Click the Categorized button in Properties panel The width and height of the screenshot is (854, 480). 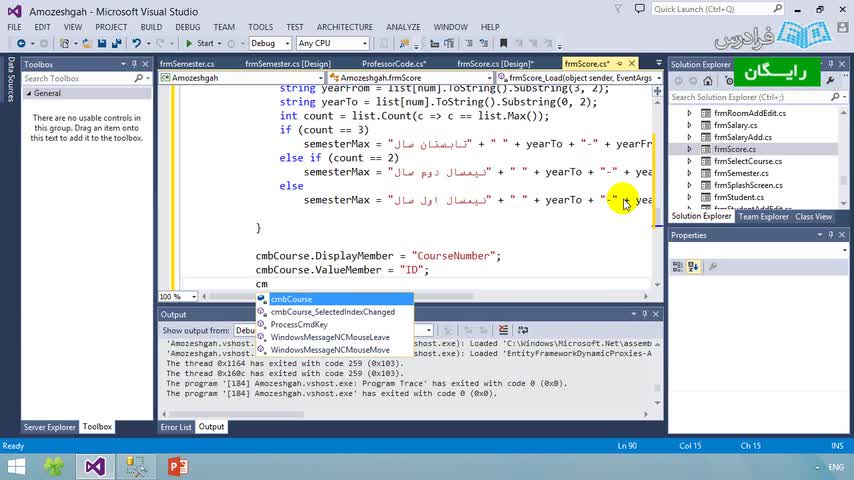678,266
